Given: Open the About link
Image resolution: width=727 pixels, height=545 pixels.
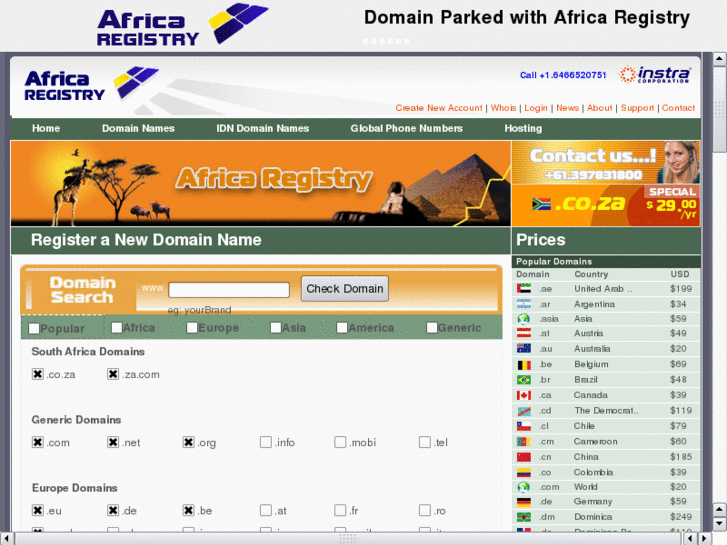Looking at the screenshot, I should click(599, 108).
